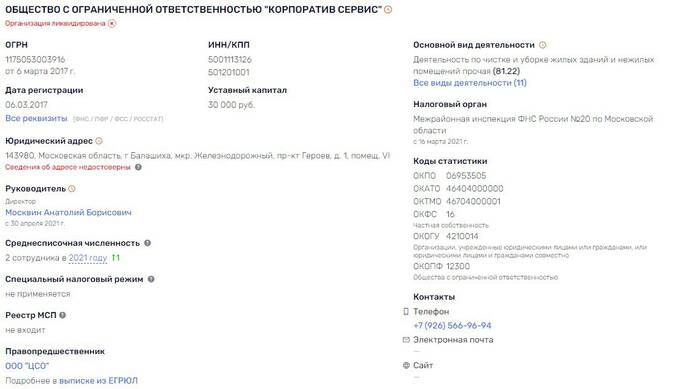Click the phone icon beside Телефон
680x389 pixels.
pos(406,311)
